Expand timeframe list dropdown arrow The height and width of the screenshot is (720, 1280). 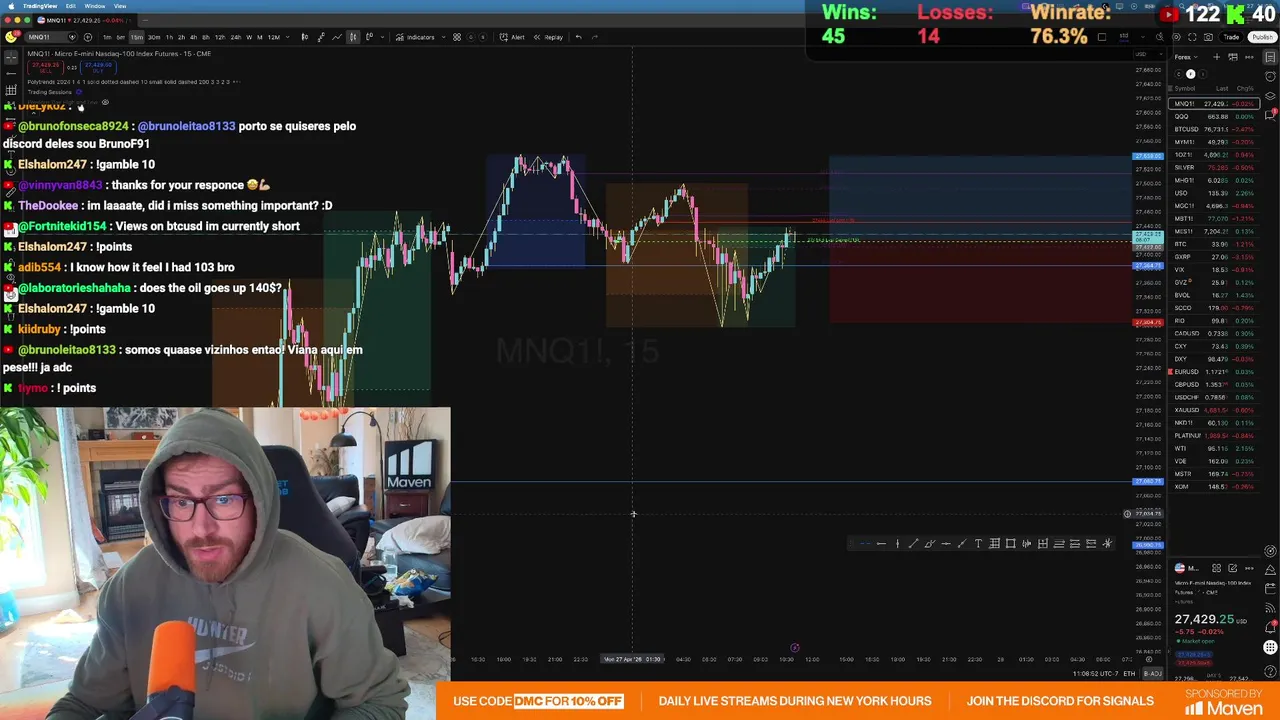[288, 37]
